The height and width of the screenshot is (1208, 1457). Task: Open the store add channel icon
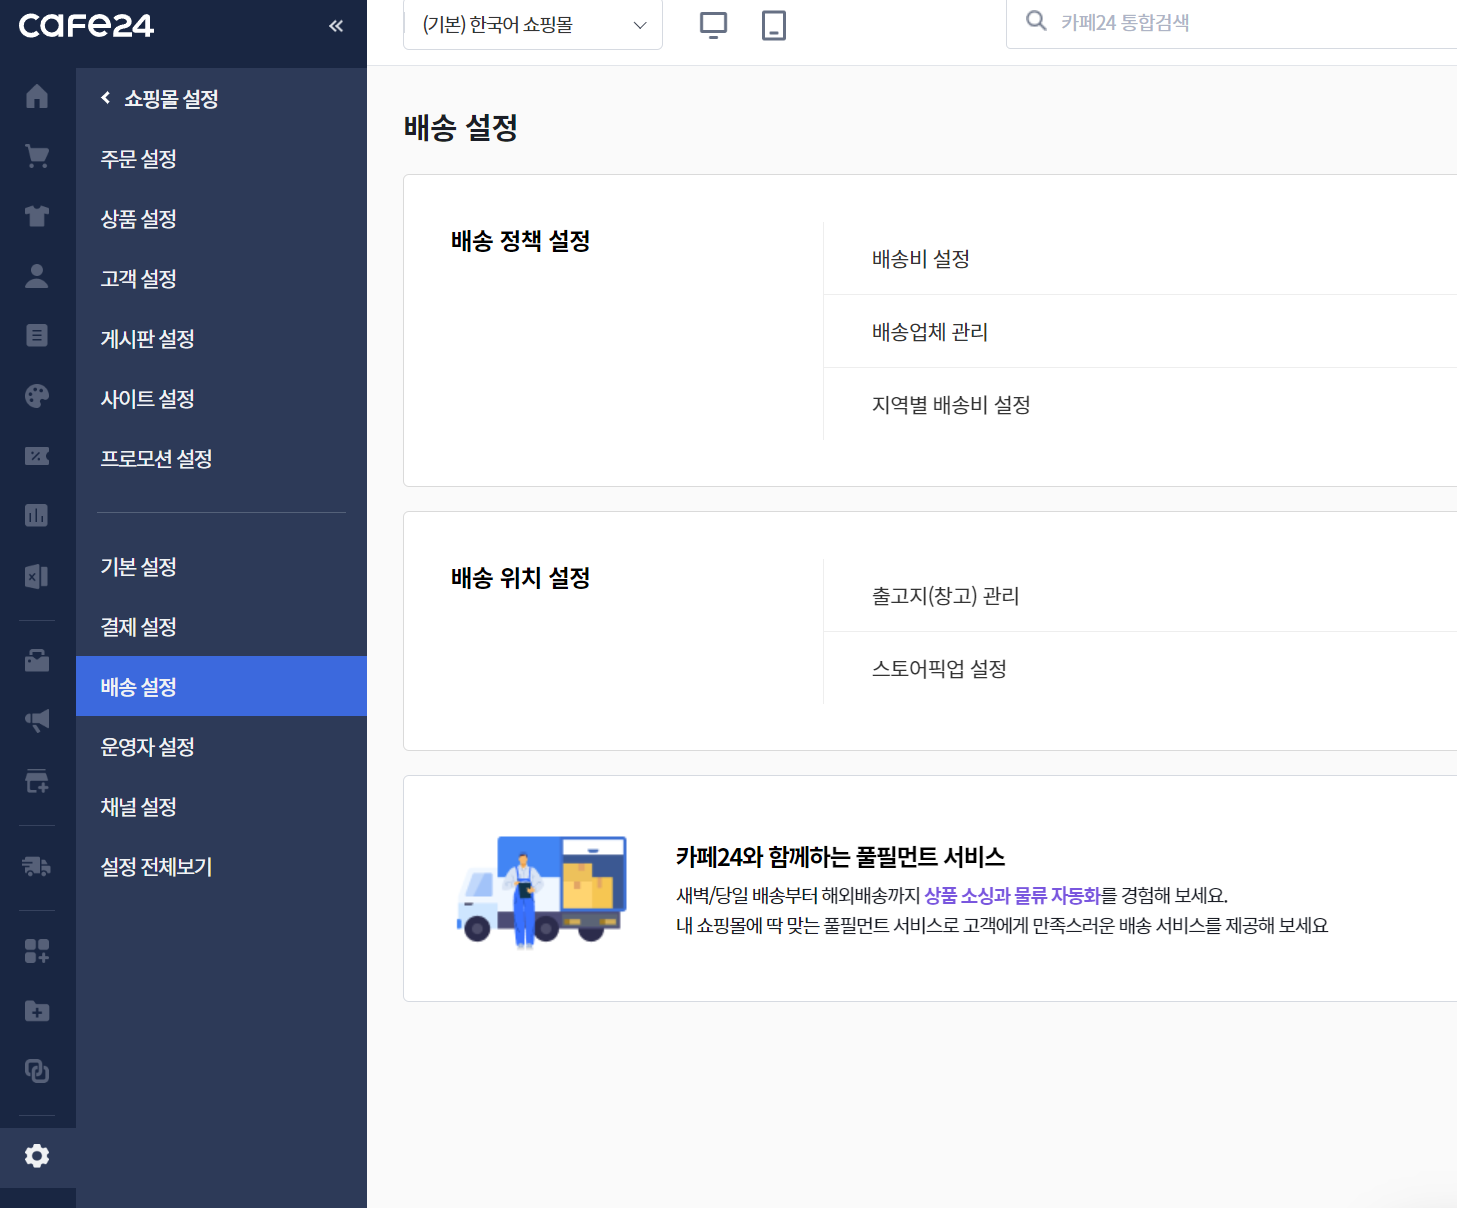(x=37, y=781)
